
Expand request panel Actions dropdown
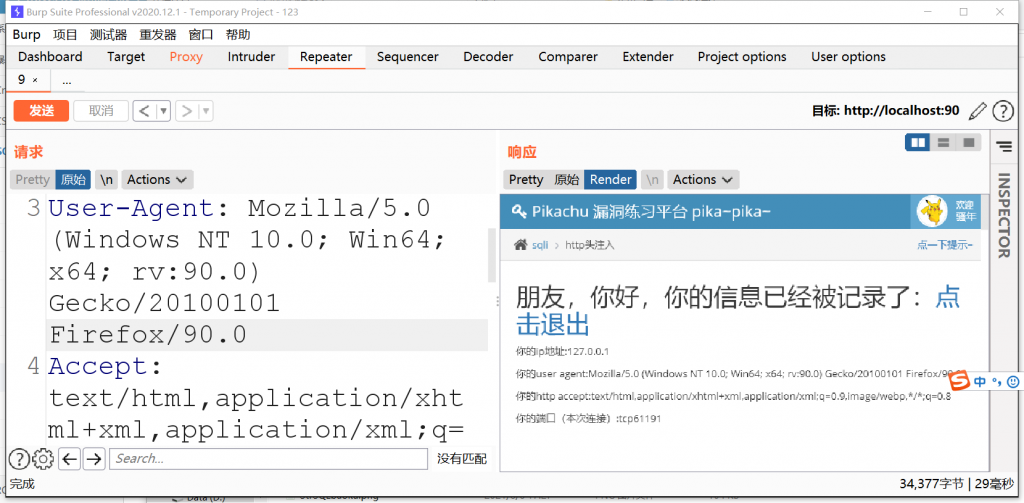tap(157, 180)
